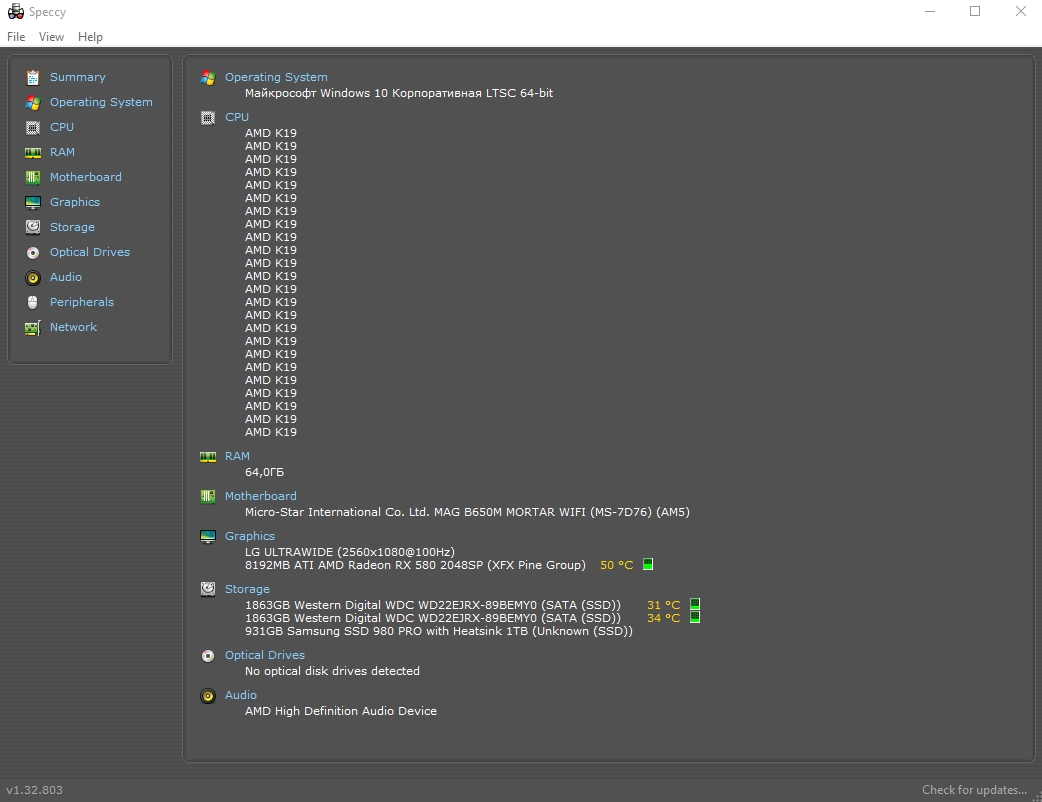Image resolution: width=1042 pixels, height=802 pixels.
Task: Click the Peripherals mouse icon in sidebar
Action: point(33,302)
